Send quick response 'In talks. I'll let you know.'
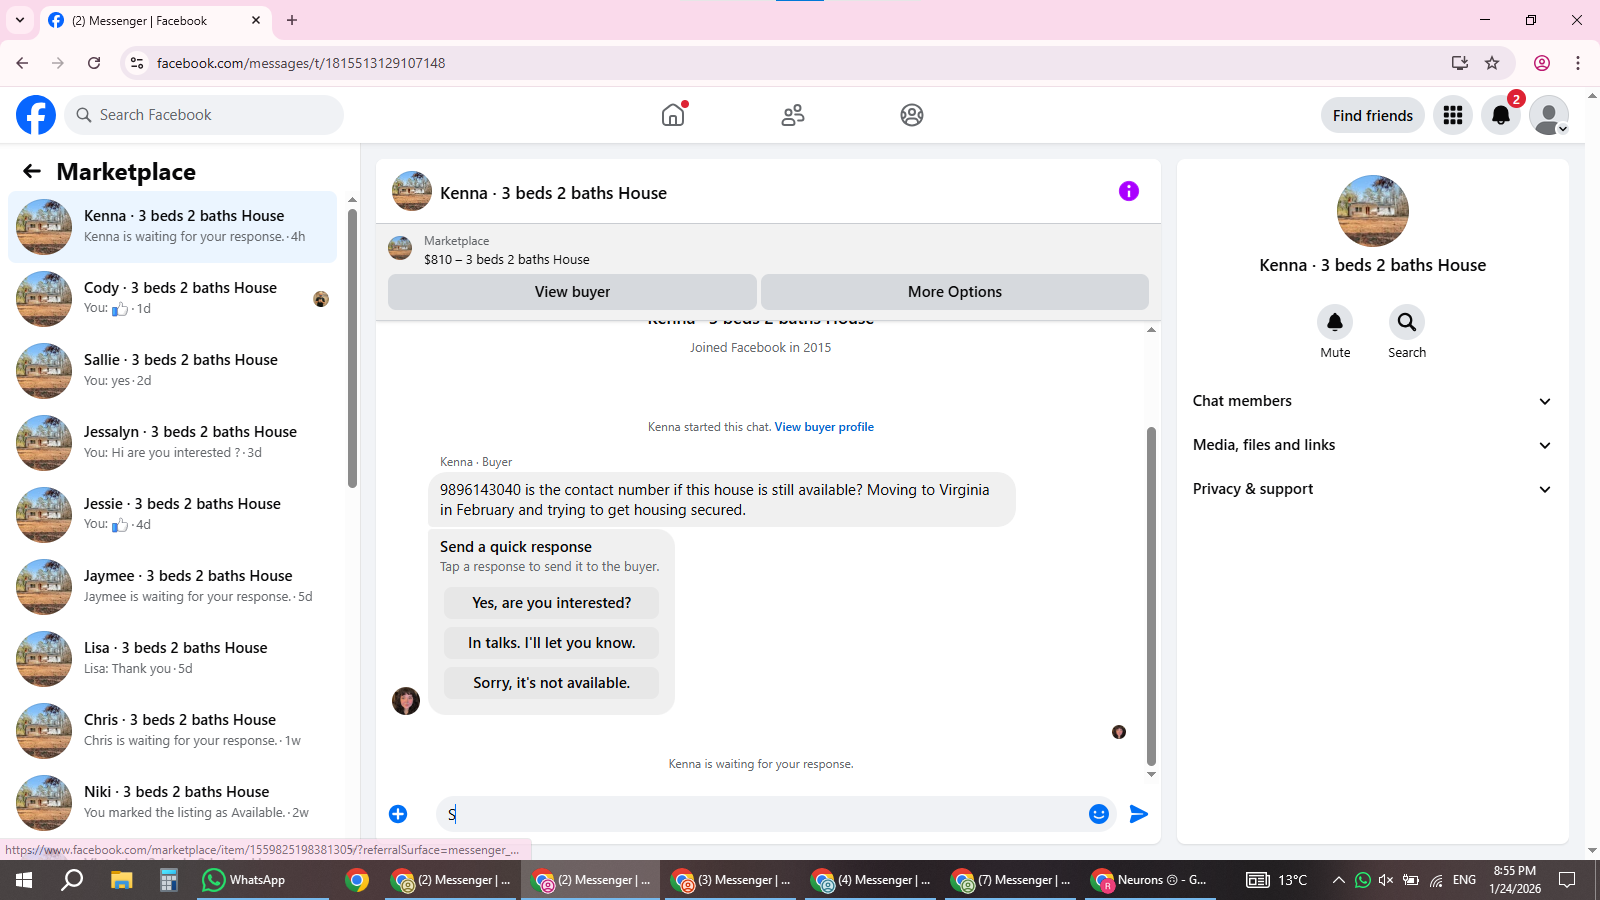 coord(551,643)
